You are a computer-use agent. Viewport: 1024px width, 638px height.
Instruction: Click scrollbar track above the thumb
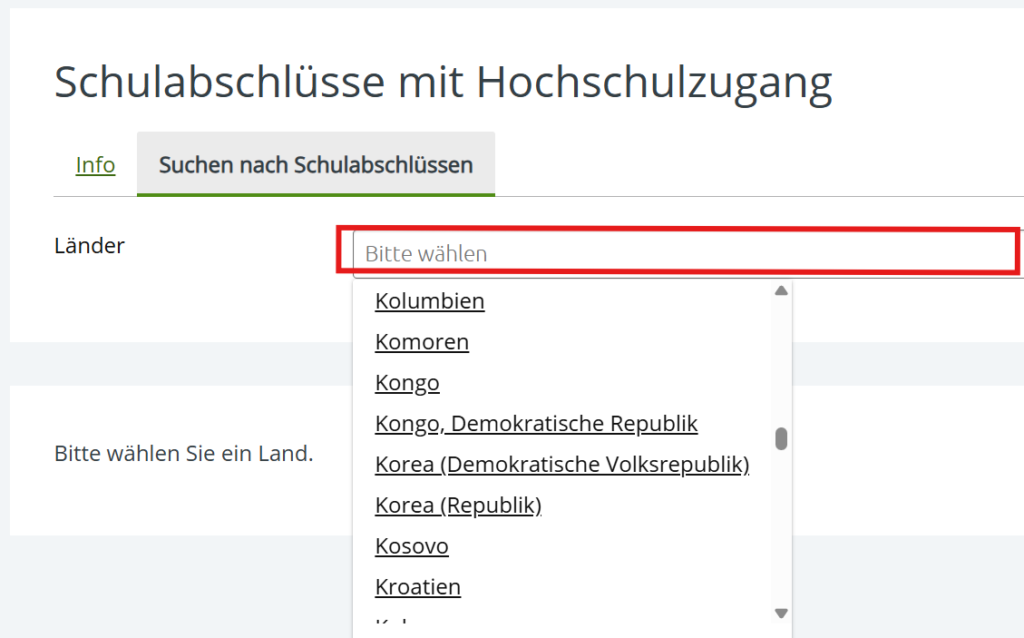tap(782, 360)
